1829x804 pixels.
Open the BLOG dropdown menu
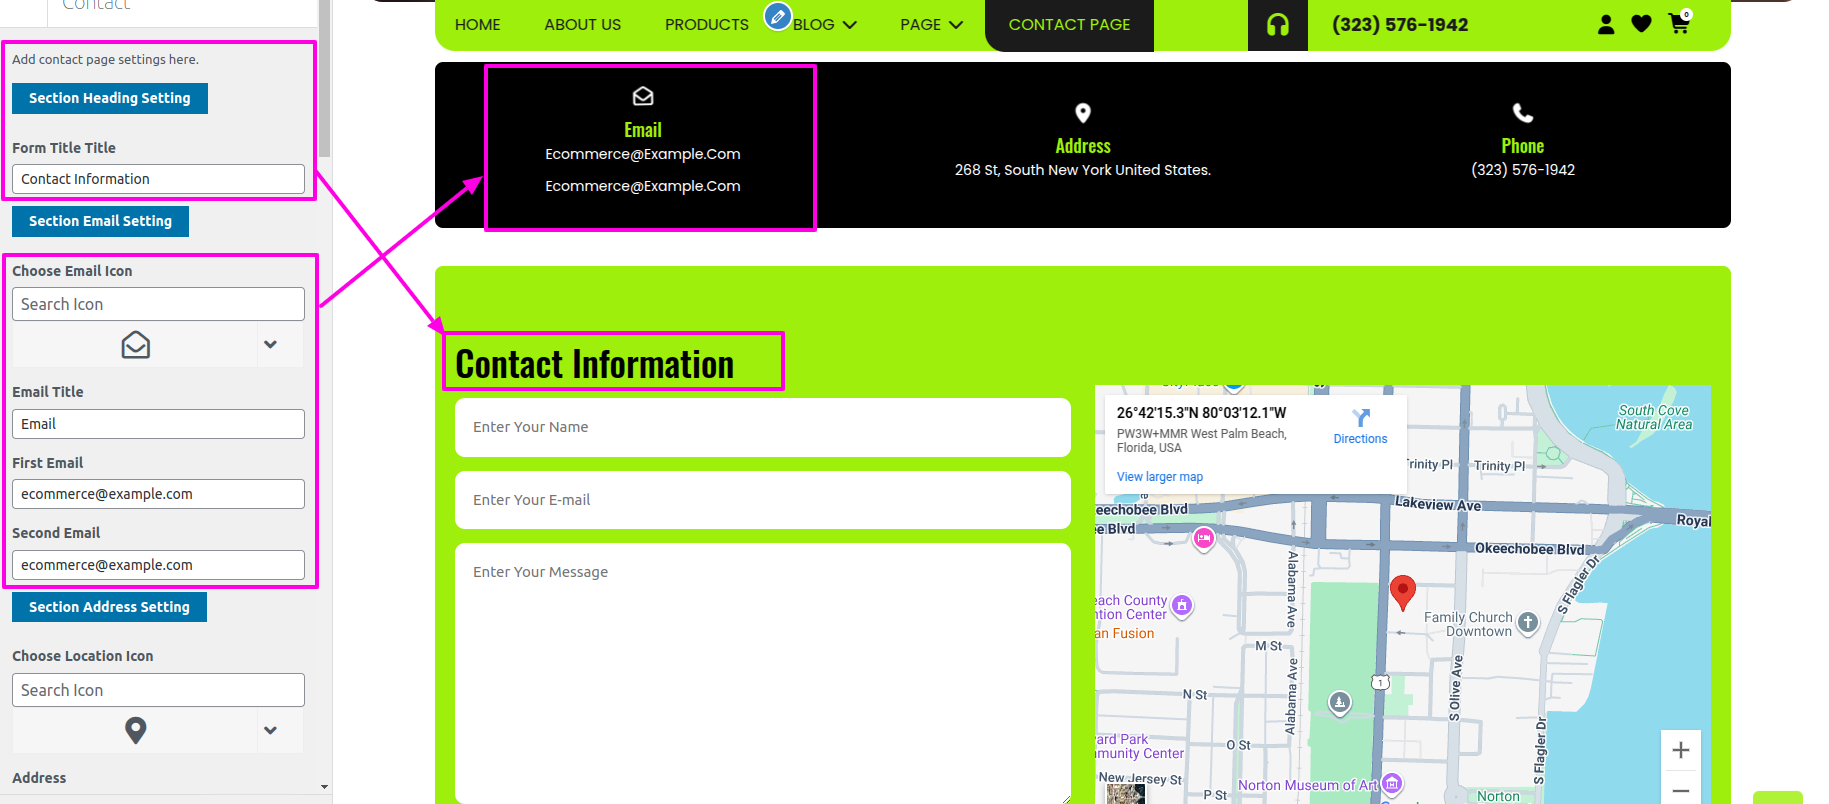click(x=825, y=25)
